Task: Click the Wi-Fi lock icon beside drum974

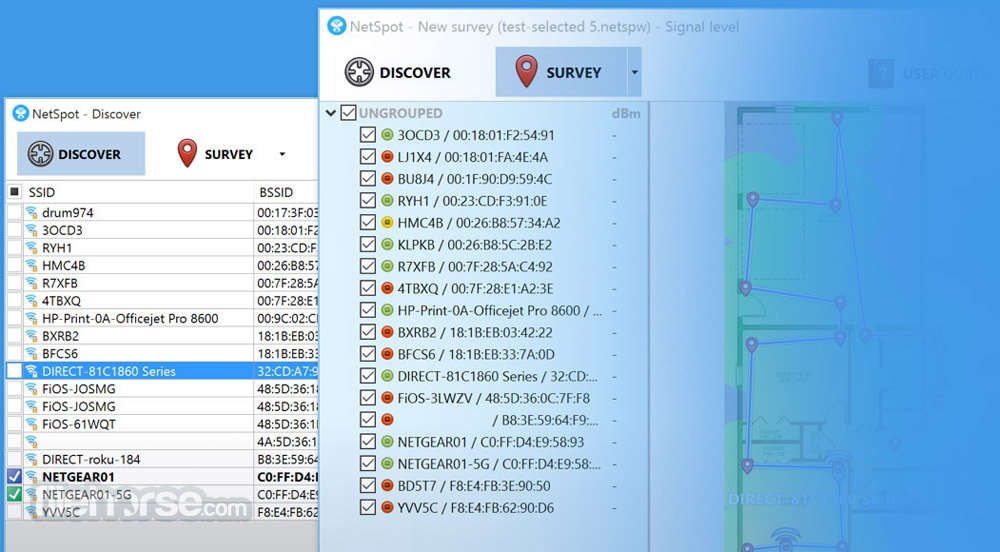Action: pyautogui.click(x=31, y=212)
